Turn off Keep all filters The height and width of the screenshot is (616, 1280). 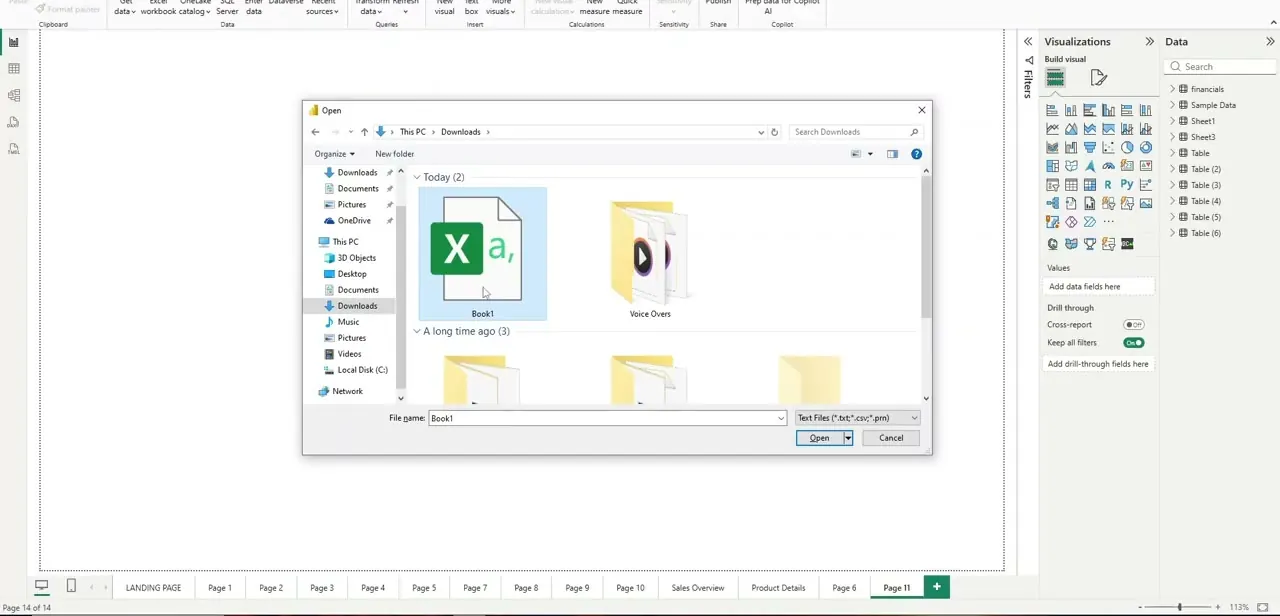point(1133,343)
